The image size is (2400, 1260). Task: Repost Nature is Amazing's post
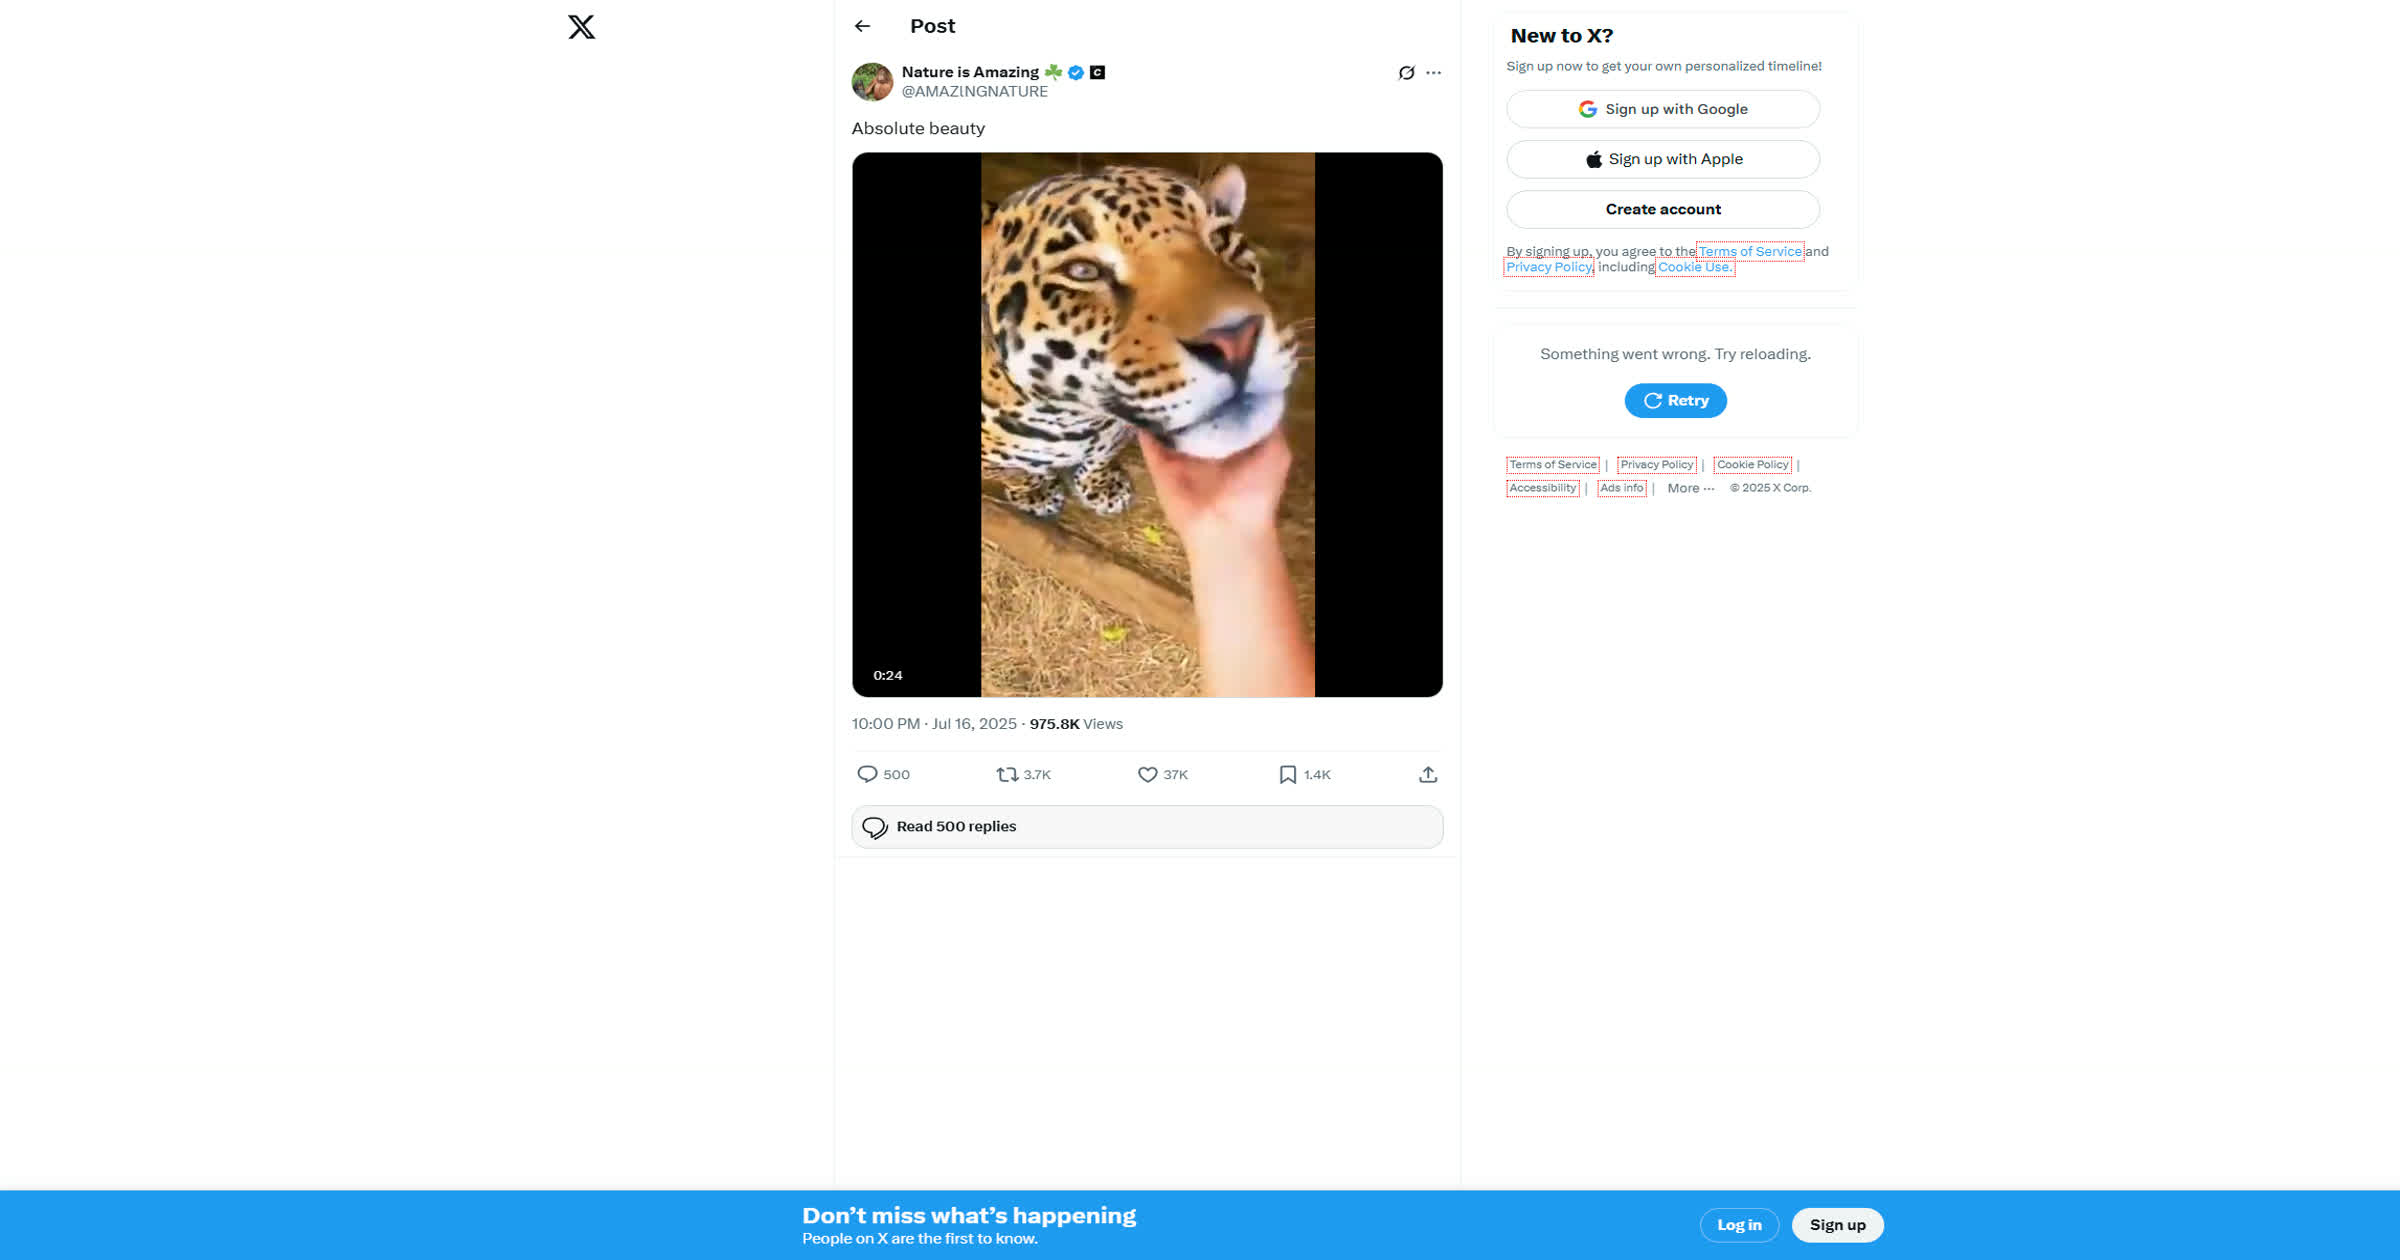(1009, 774)
